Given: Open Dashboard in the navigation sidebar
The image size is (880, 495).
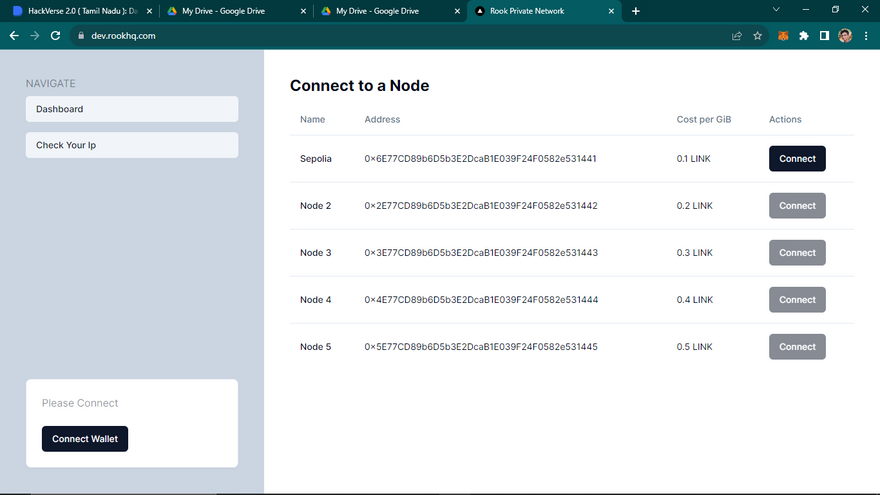Looking at the screenshot, I should click(132, 109).
